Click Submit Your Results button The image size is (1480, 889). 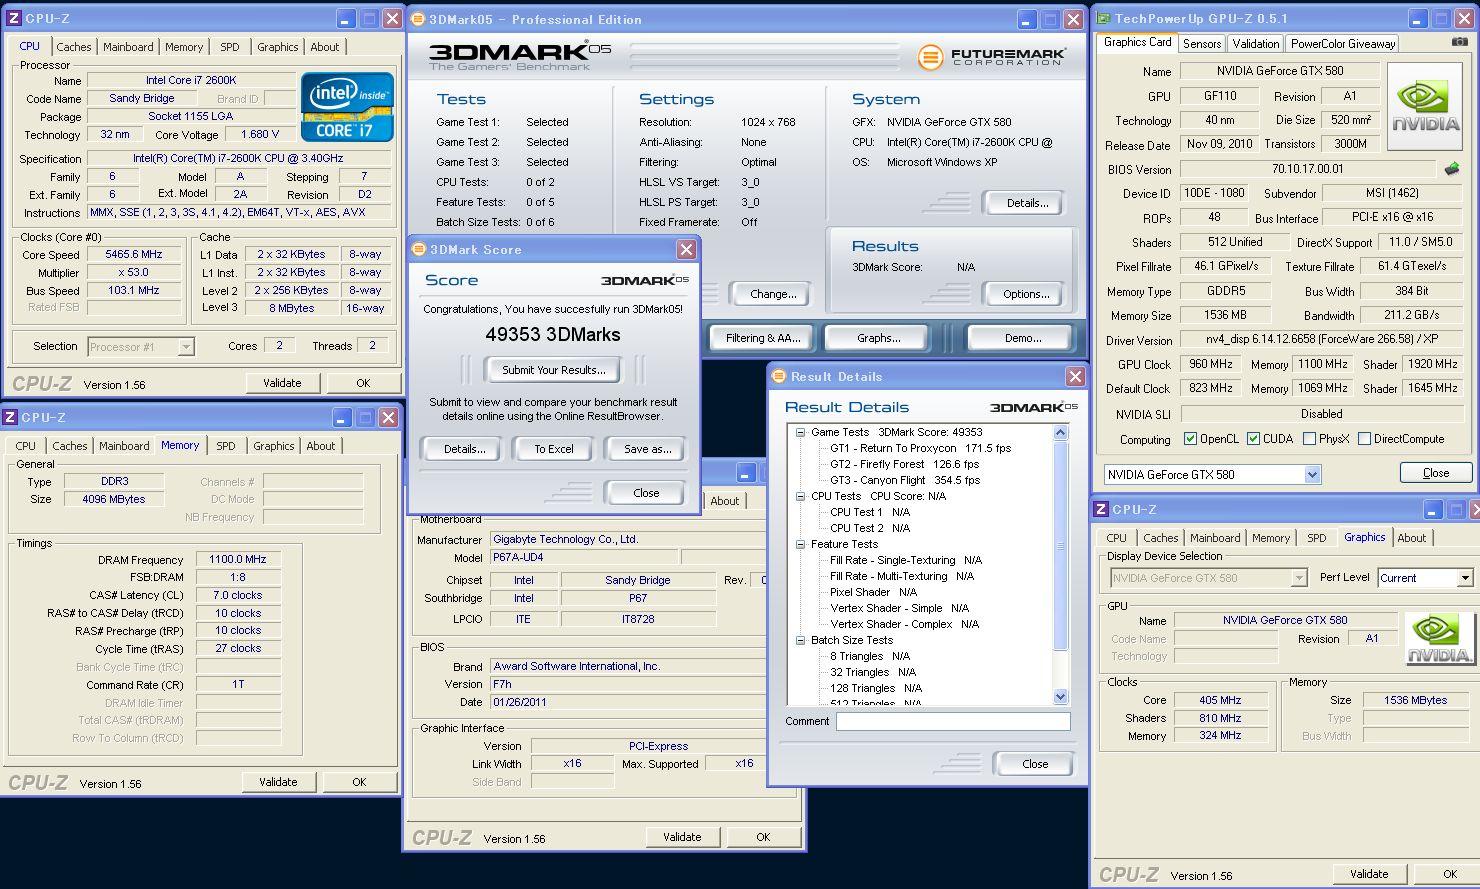point(553,370)
